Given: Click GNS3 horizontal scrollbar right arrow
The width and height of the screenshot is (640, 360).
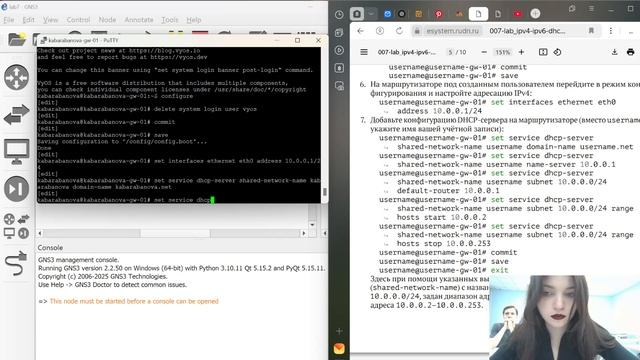Looking at the screenshot, I should click(x=303, y=233).
